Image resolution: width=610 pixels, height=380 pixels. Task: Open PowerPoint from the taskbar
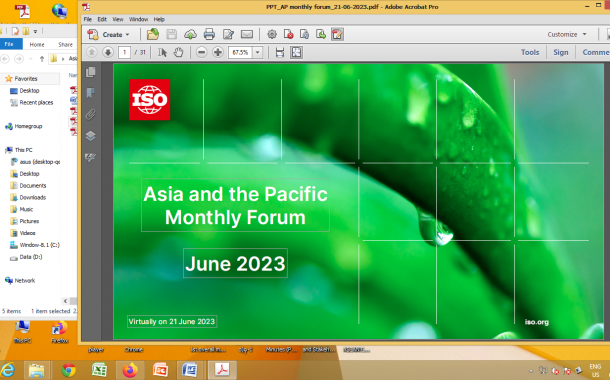(x=160, y=370)
